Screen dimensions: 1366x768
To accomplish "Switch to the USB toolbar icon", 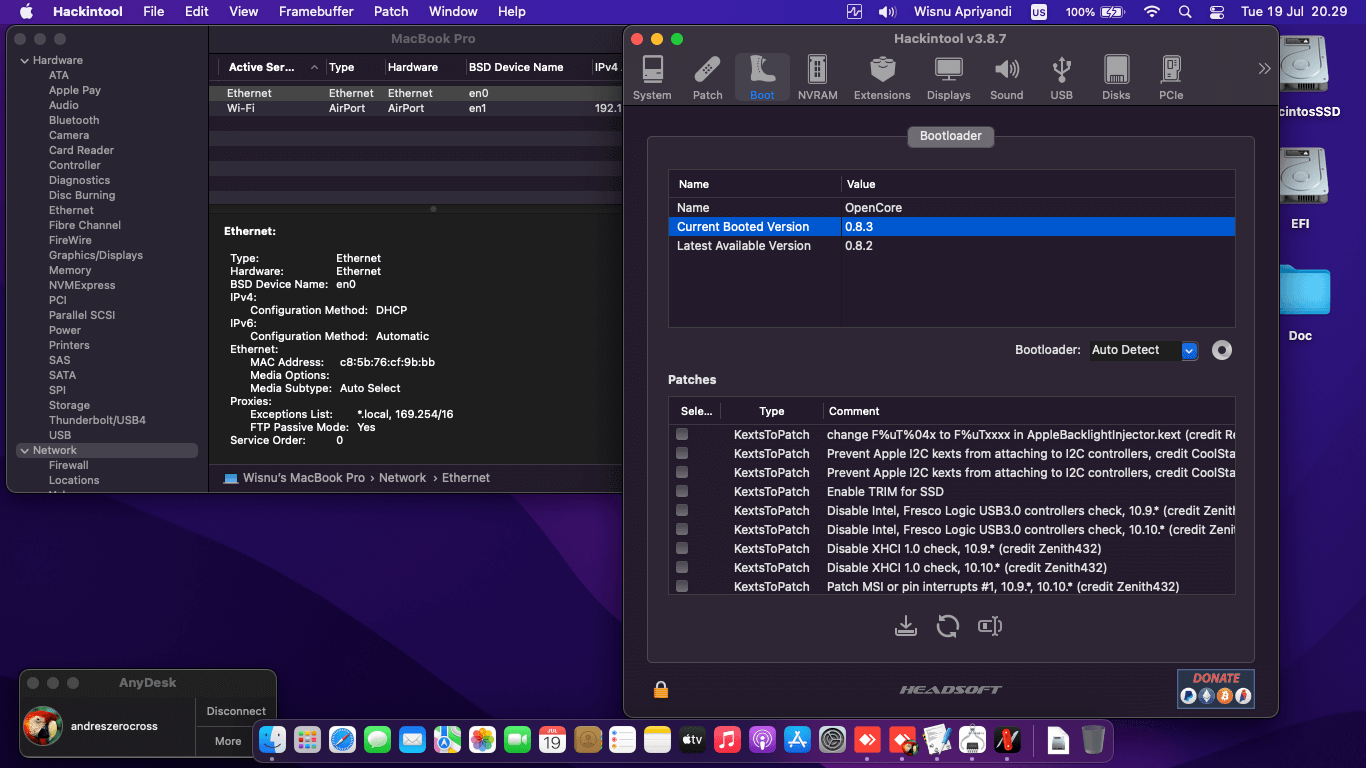I will click(1061, 77).
